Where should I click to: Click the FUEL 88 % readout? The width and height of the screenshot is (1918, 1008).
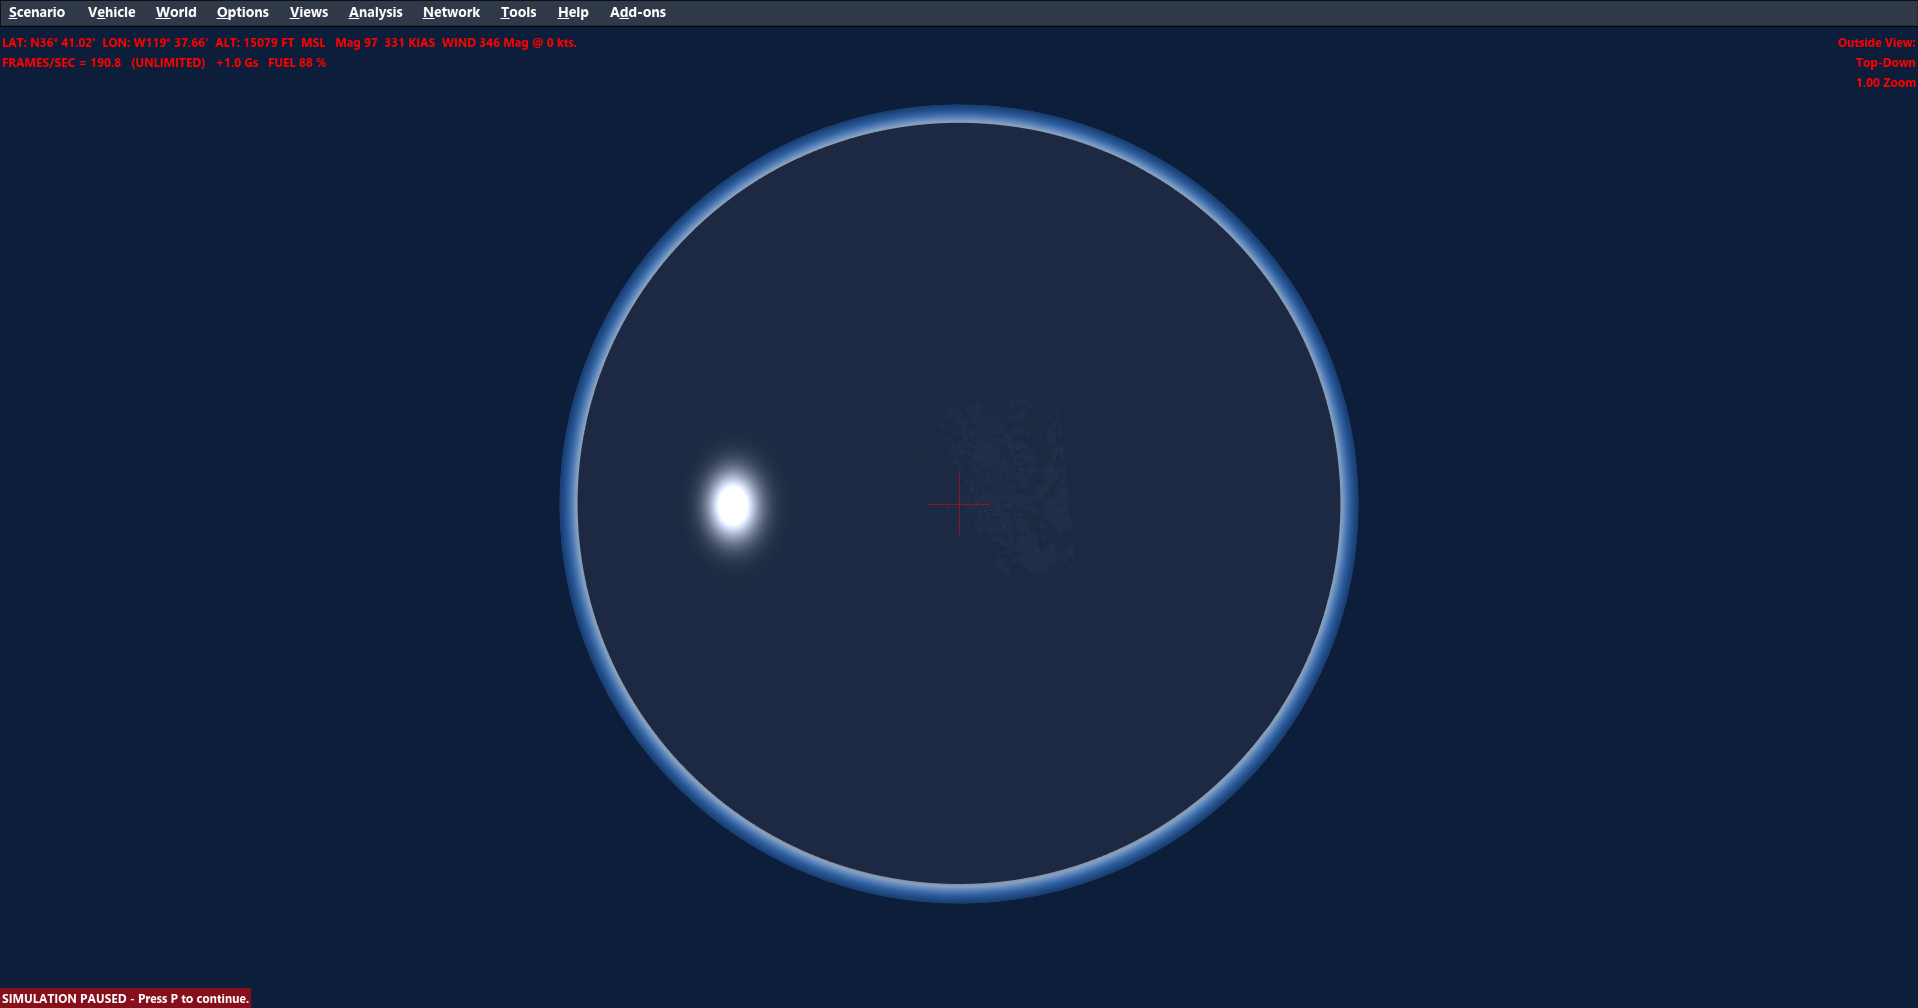coord(297,63)
